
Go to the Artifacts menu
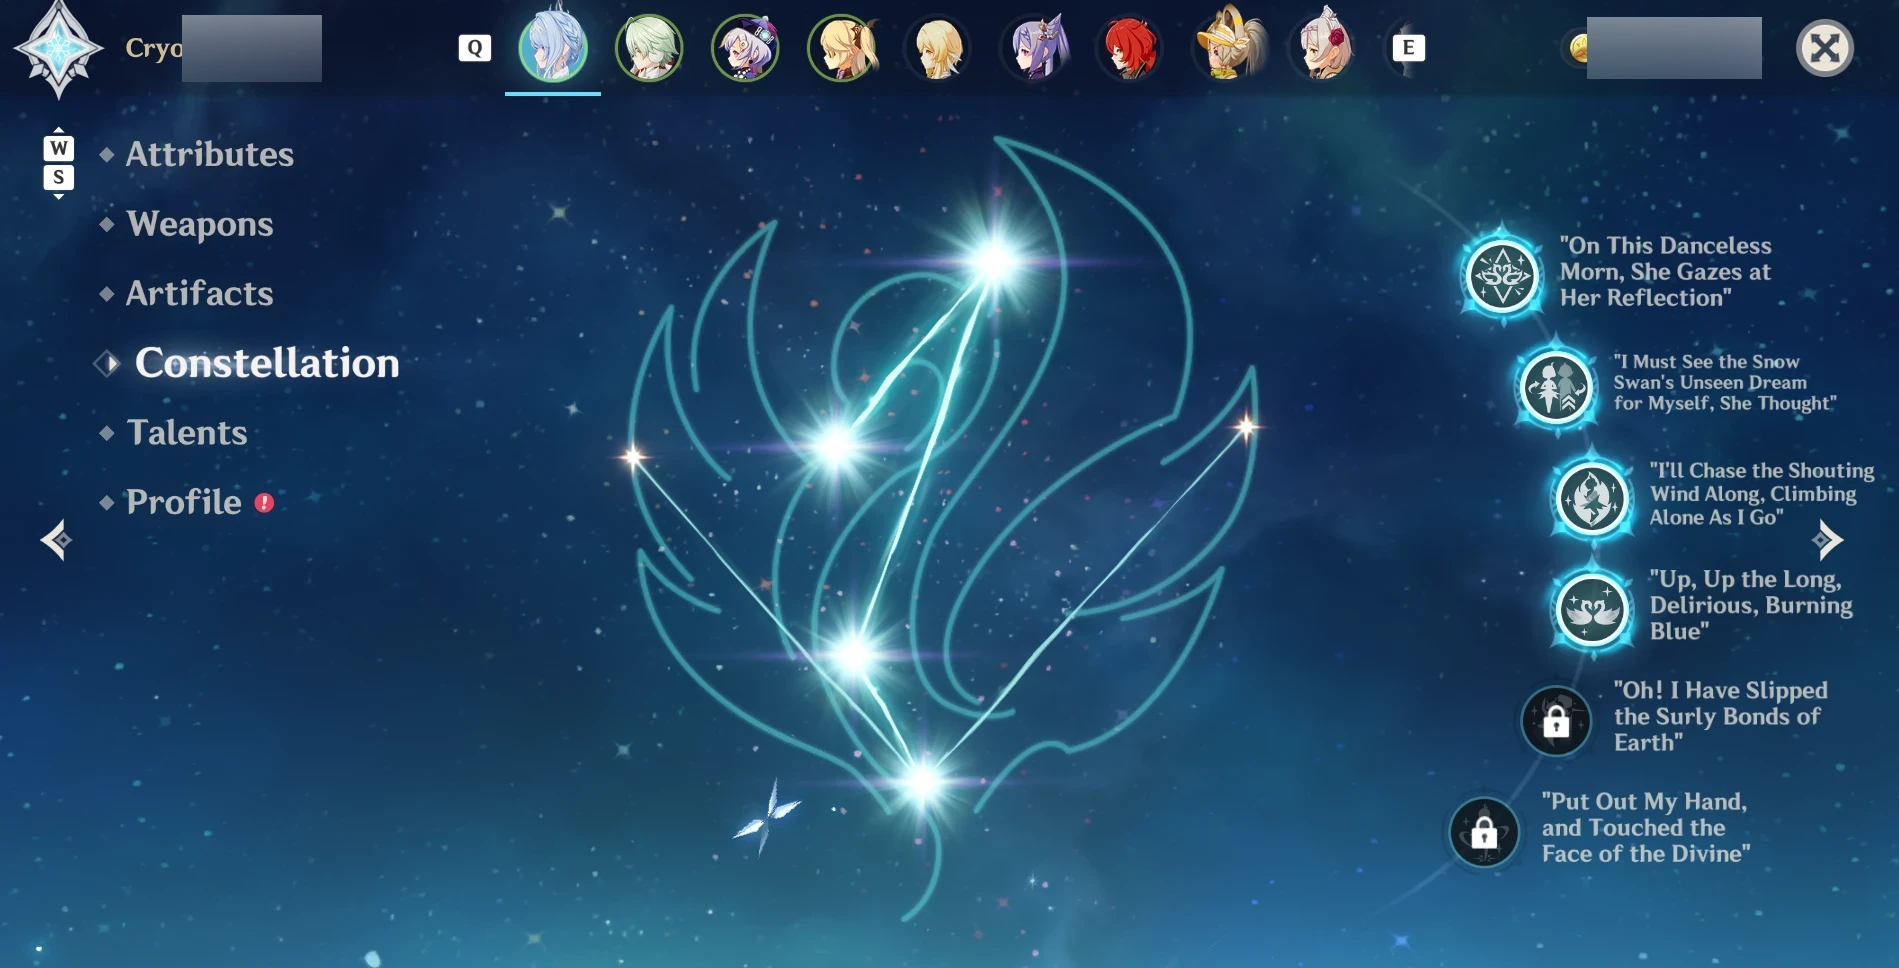click(200, 293)
